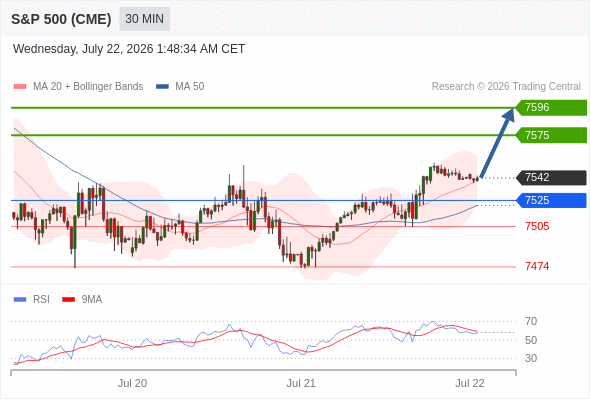The image size is (590, 400).
Task: Click the 7542 current price label
Action: pos(551,177)
